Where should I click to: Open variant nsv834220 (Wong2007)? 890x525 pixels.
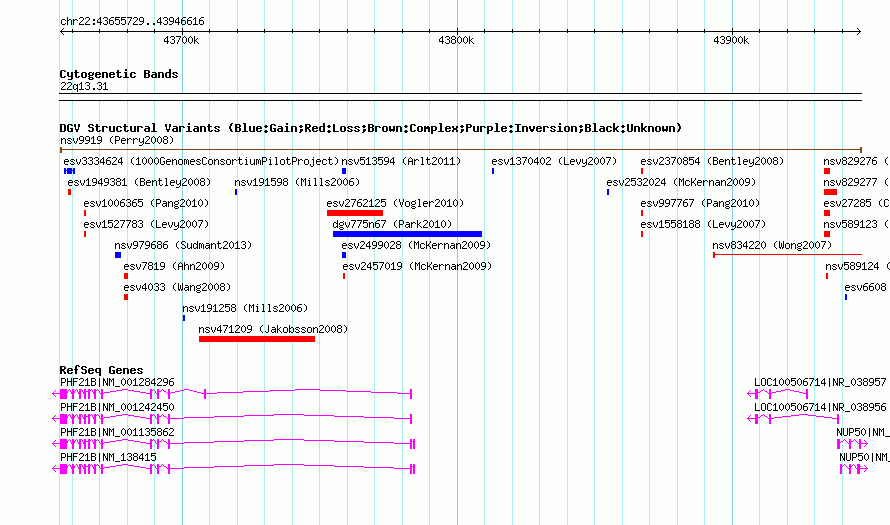[x=772, y=245]
